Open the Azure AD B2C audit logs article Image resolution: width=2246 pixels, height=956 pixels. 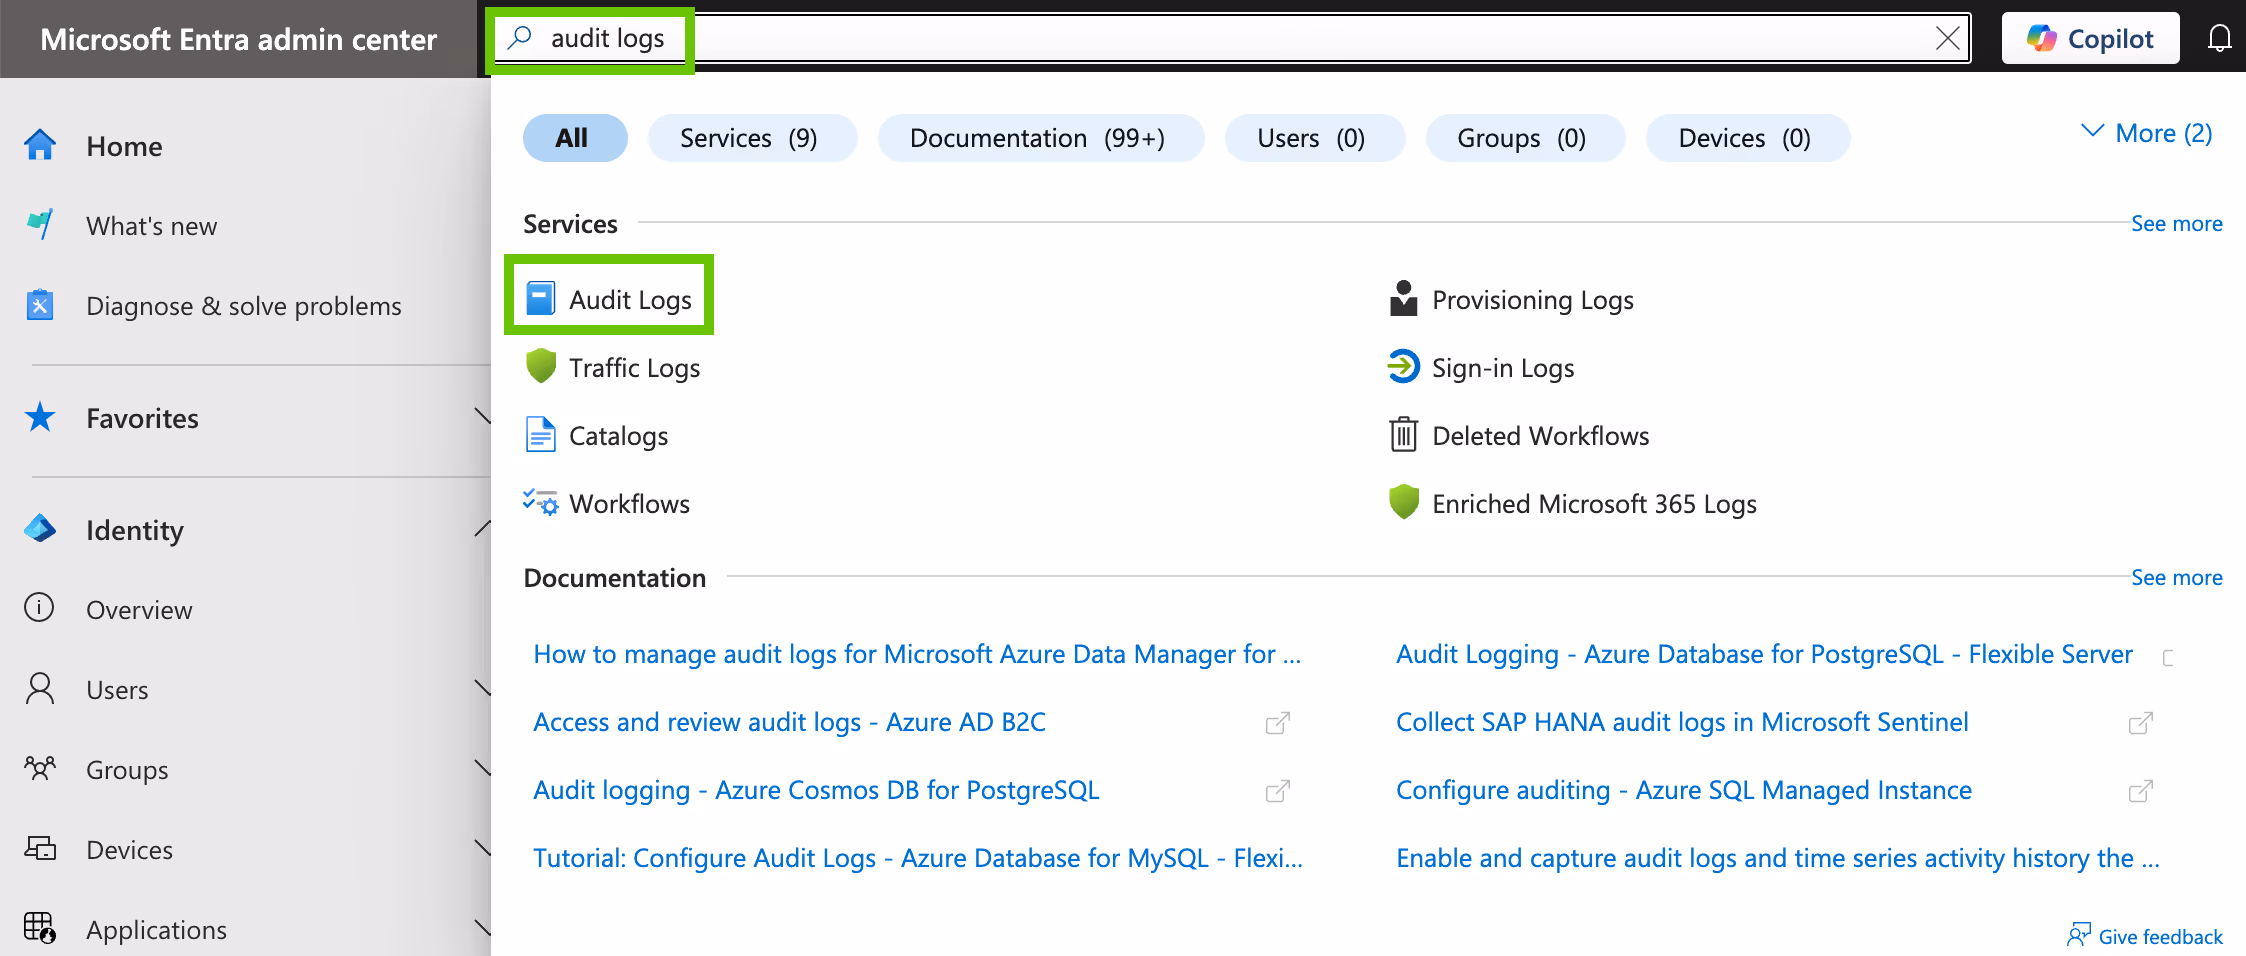789,721
